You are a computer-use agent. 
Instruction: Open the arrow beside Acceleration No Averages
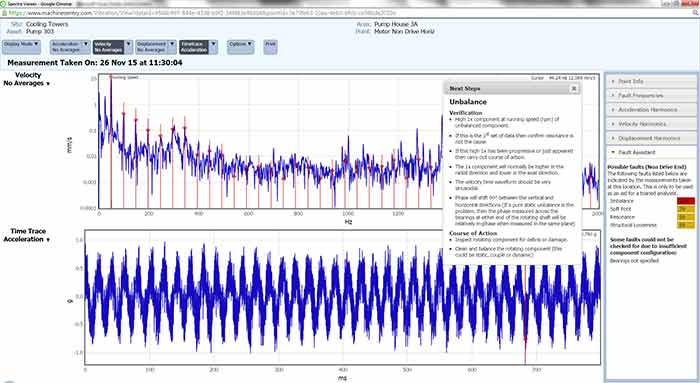(x=85, y=47)
